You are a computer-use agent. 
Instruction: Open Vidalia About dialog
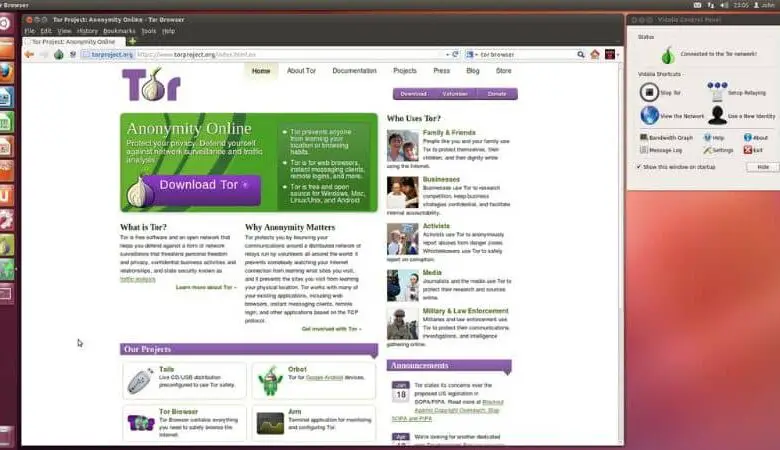[x=756, y=137]
